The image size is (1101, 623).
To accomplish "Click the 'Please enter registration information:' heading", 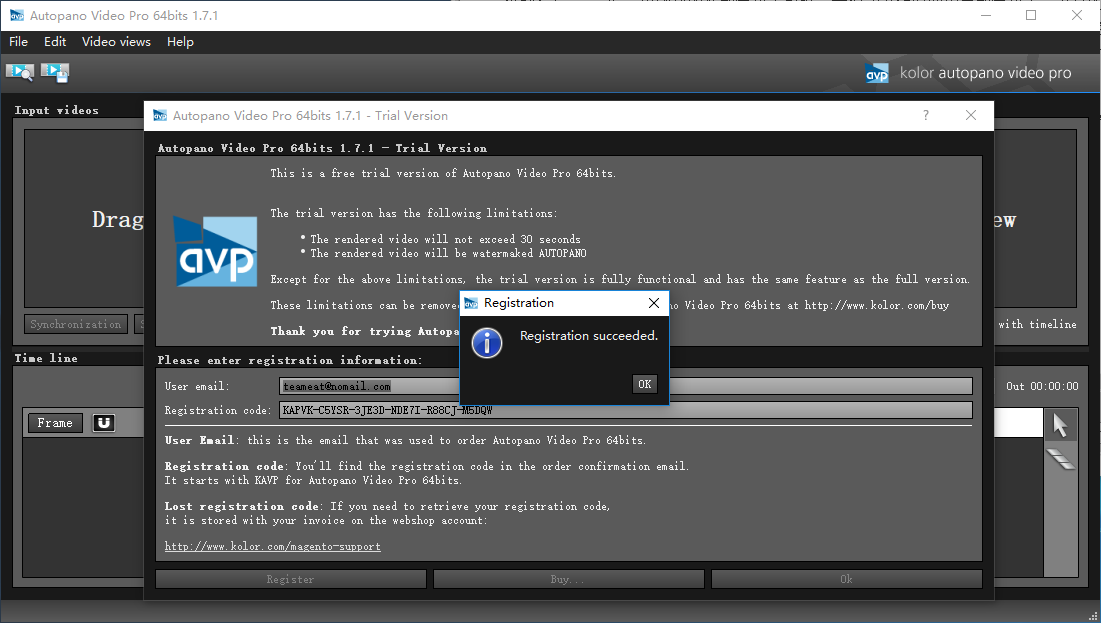I will (290, 360).
